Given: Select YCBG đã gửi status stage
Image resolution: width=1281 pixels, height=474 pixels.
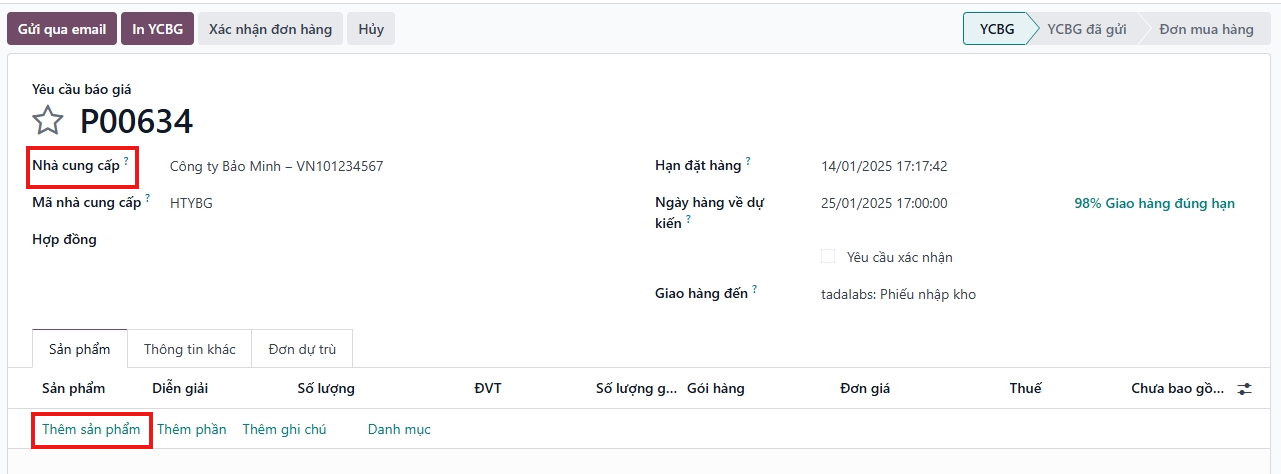Looking at the screenshot, I should tap(1086, 29).
